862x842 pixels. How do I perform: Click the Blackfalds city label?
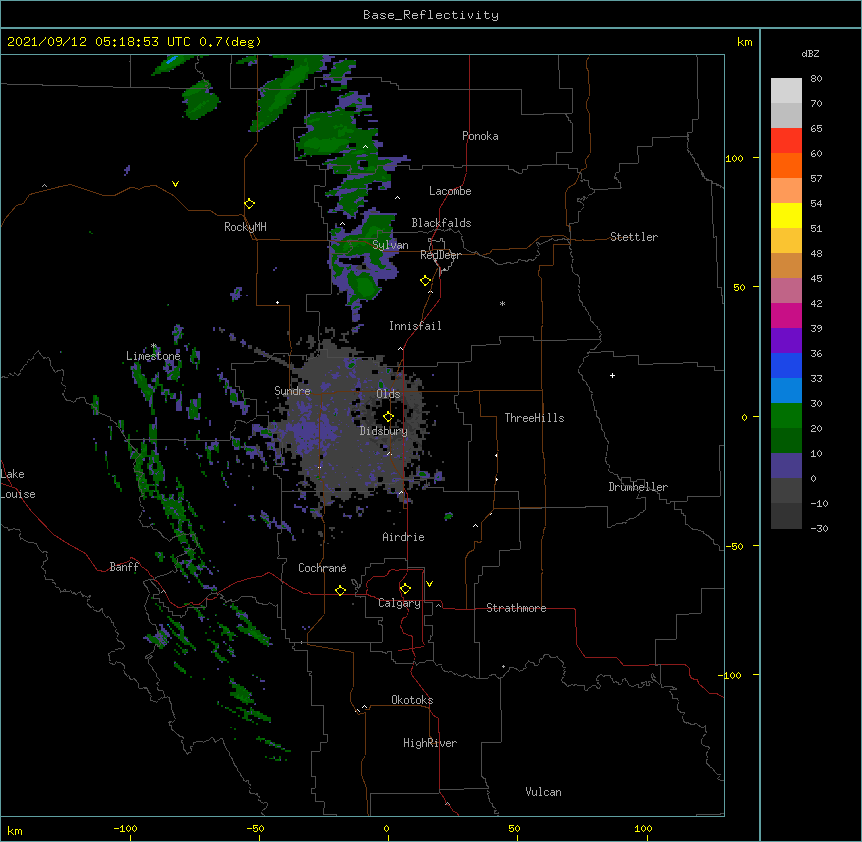point(441,223)
